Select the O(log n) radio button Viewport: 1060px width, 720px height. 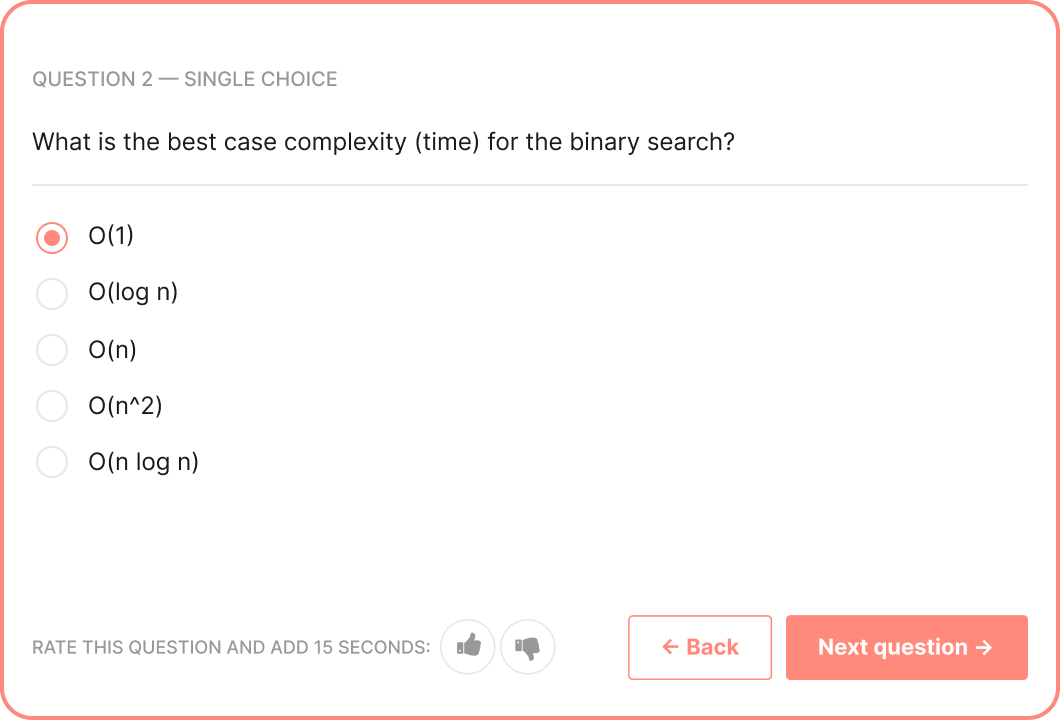coord(52,293)
